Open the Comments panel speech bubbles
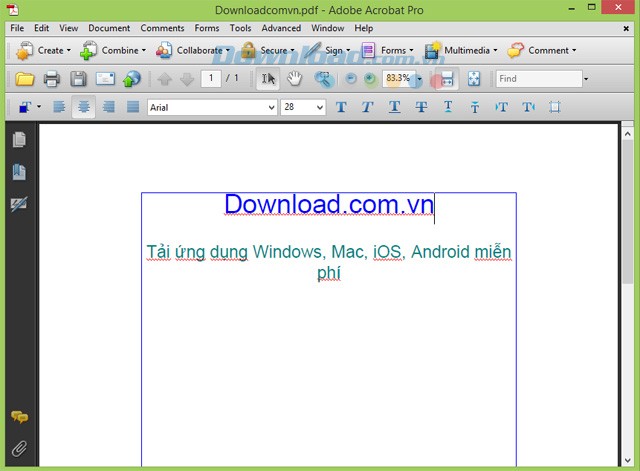The image size is (640, 471). [x=19, y=417]
